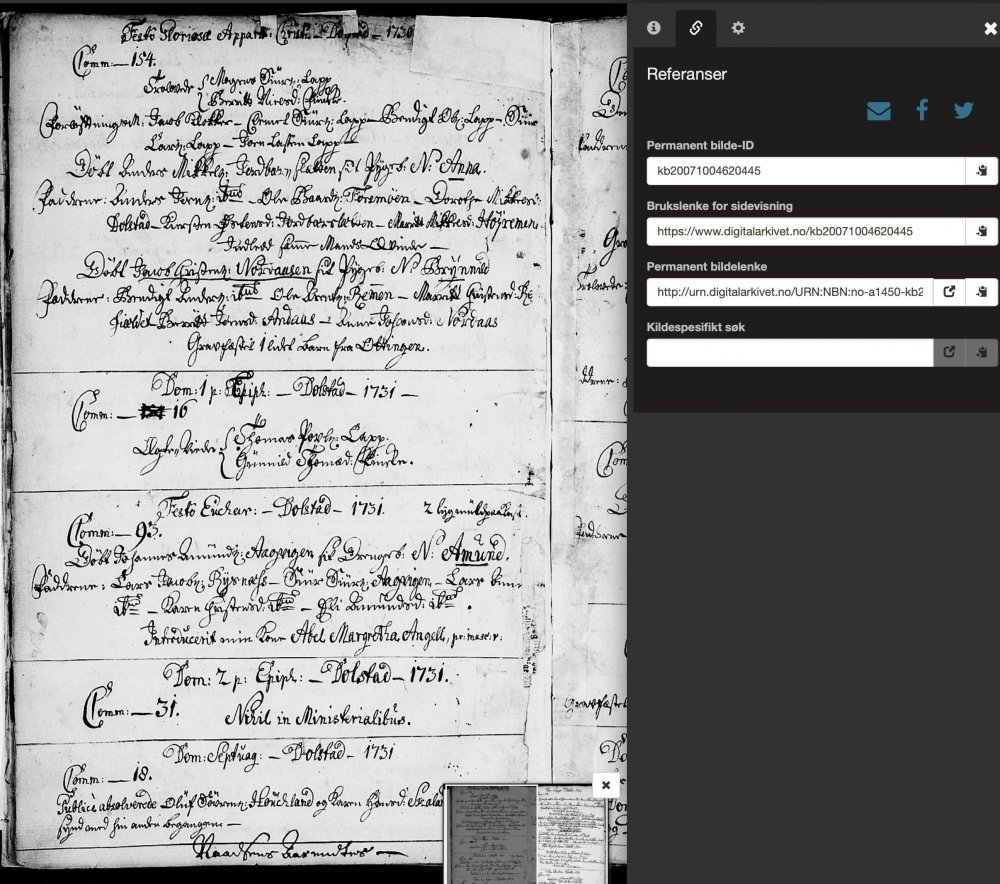Select the link references tab

tap(696, 28)
